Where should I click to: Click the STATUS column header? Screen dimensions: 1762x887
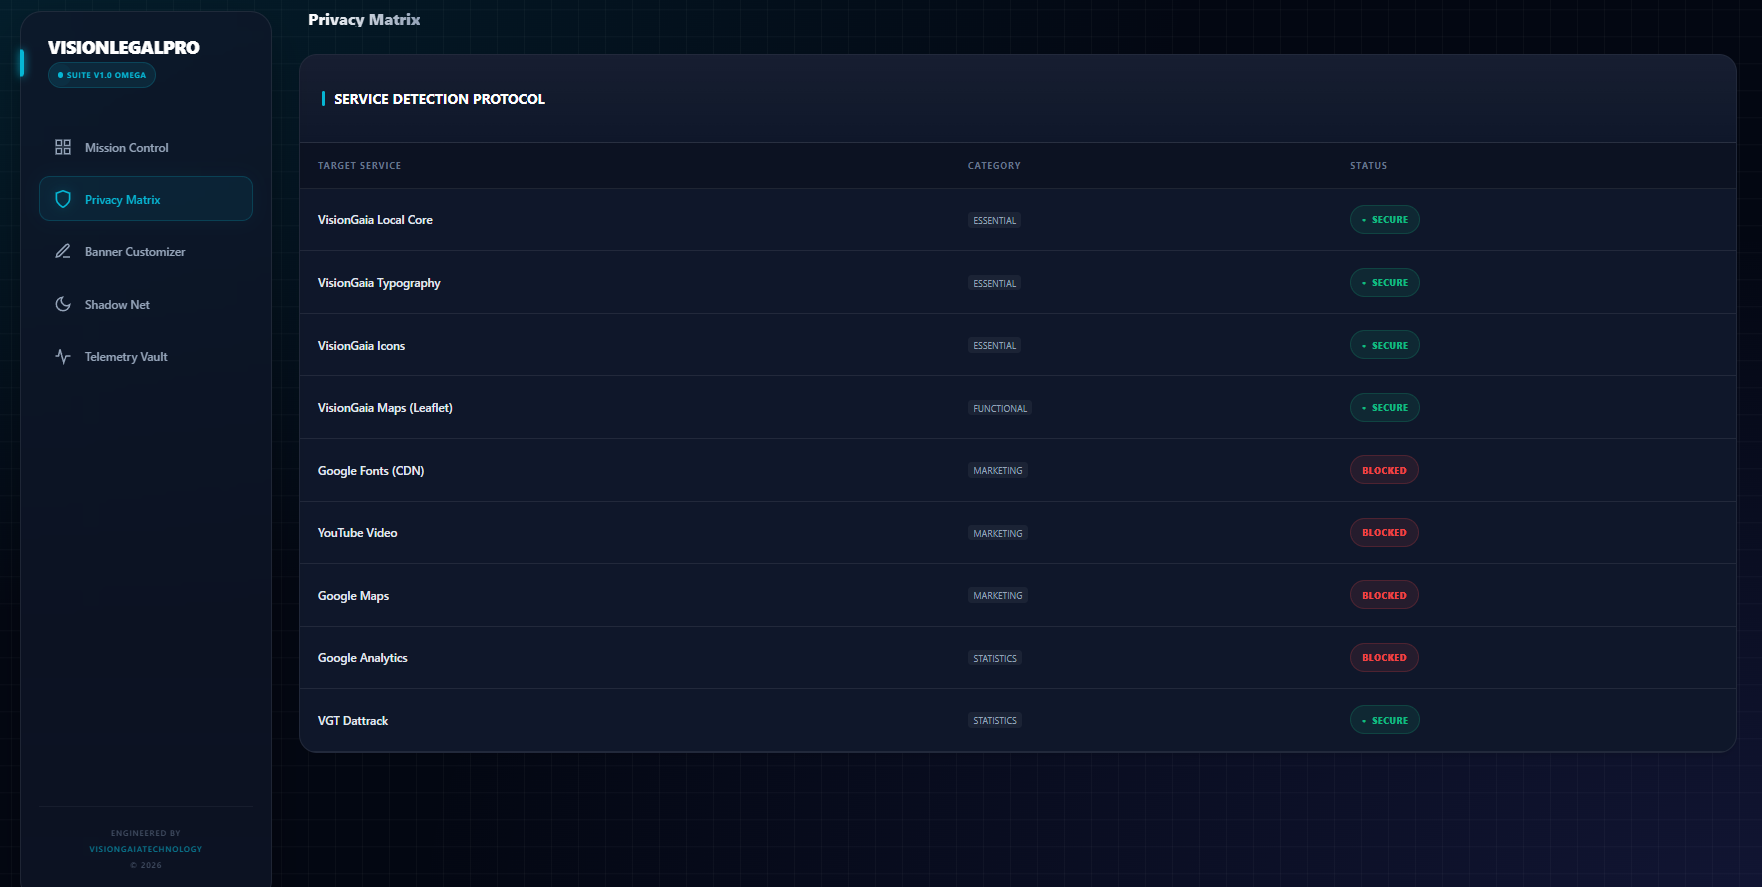tap(1368, 166)
